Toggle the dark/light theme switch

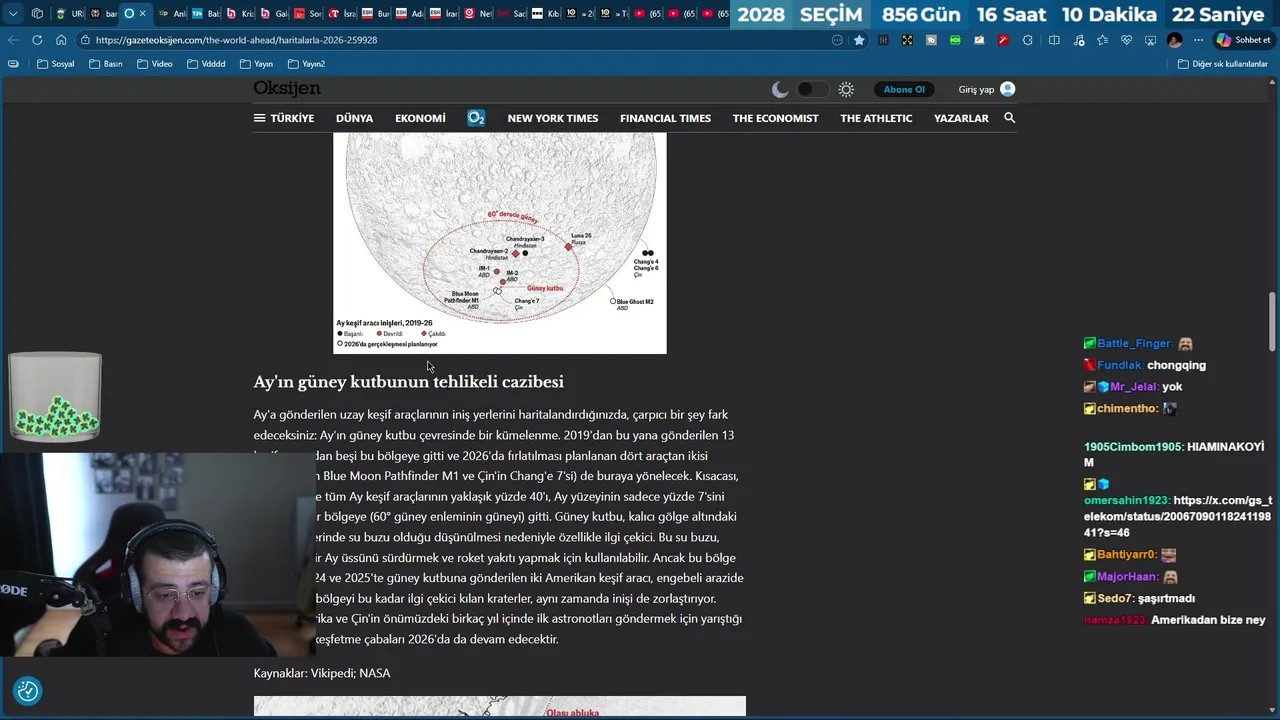812,89
